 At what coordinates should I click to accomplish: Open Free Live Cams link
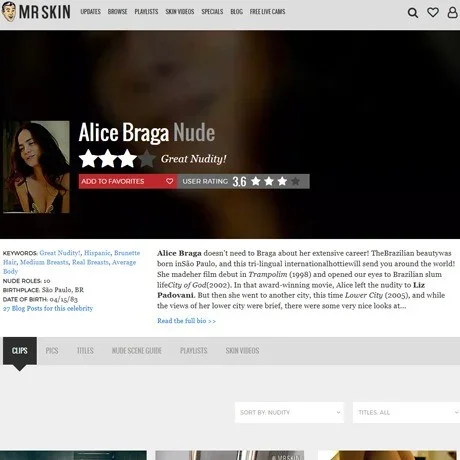point(267,12)
